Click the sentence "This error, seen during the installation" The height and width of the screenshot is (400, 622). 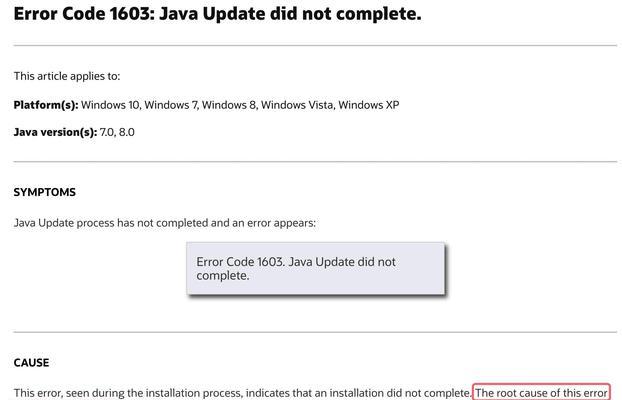[242, 393]
